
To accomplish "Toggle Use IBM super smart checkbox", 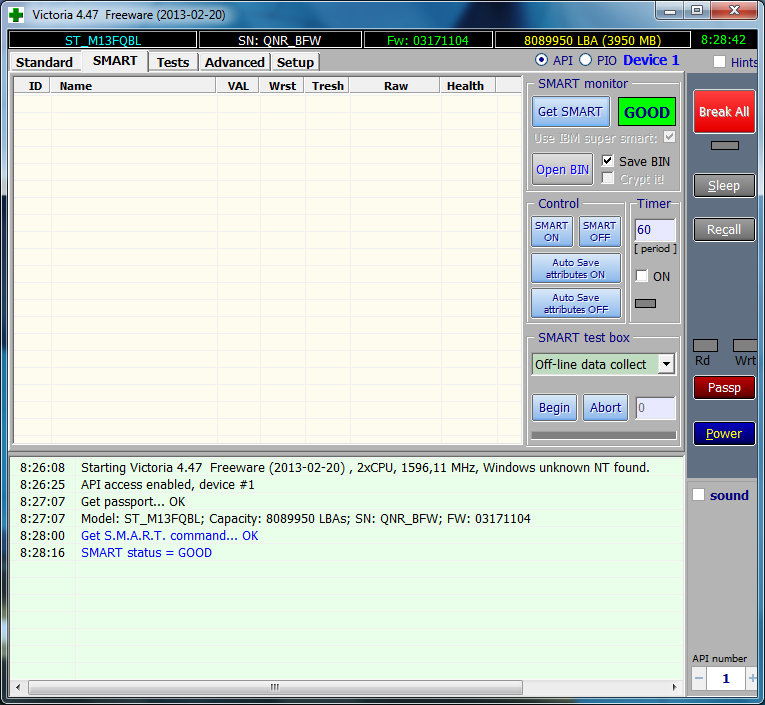I will [669, 137].
